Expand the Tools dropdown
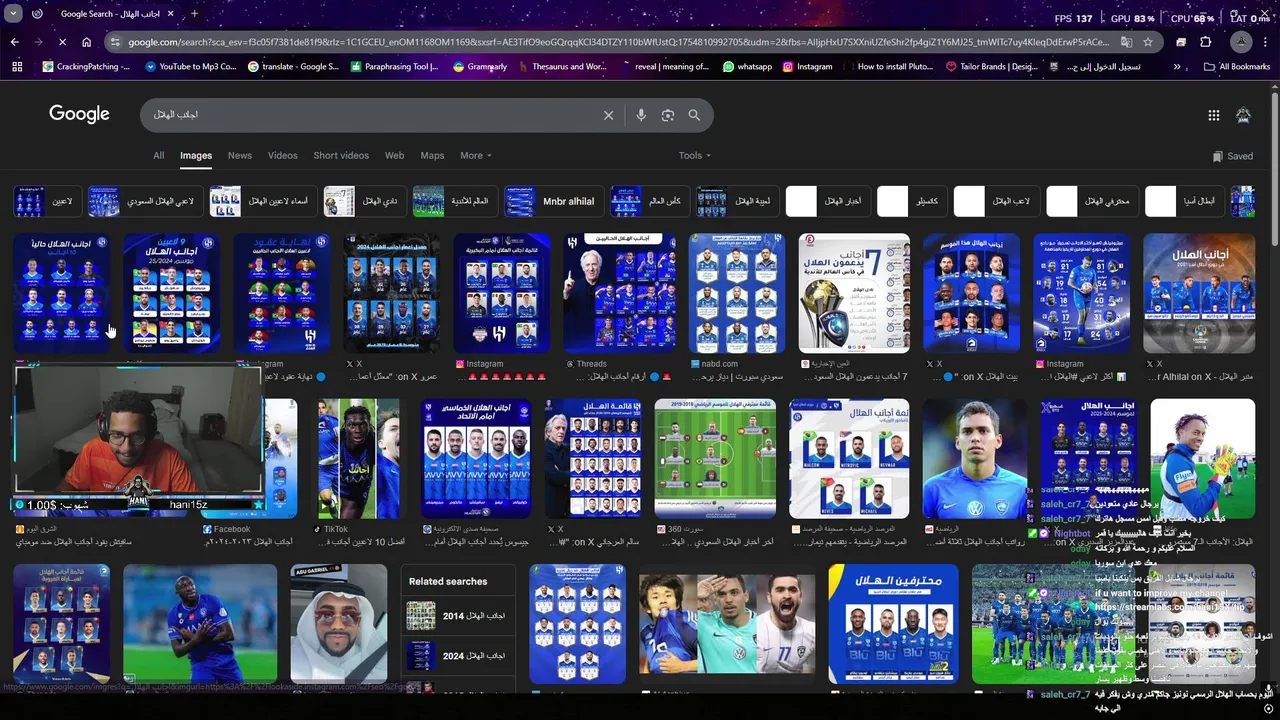Screen dimensions: 1280x720 pyautogui.click(x=694, y=155)
